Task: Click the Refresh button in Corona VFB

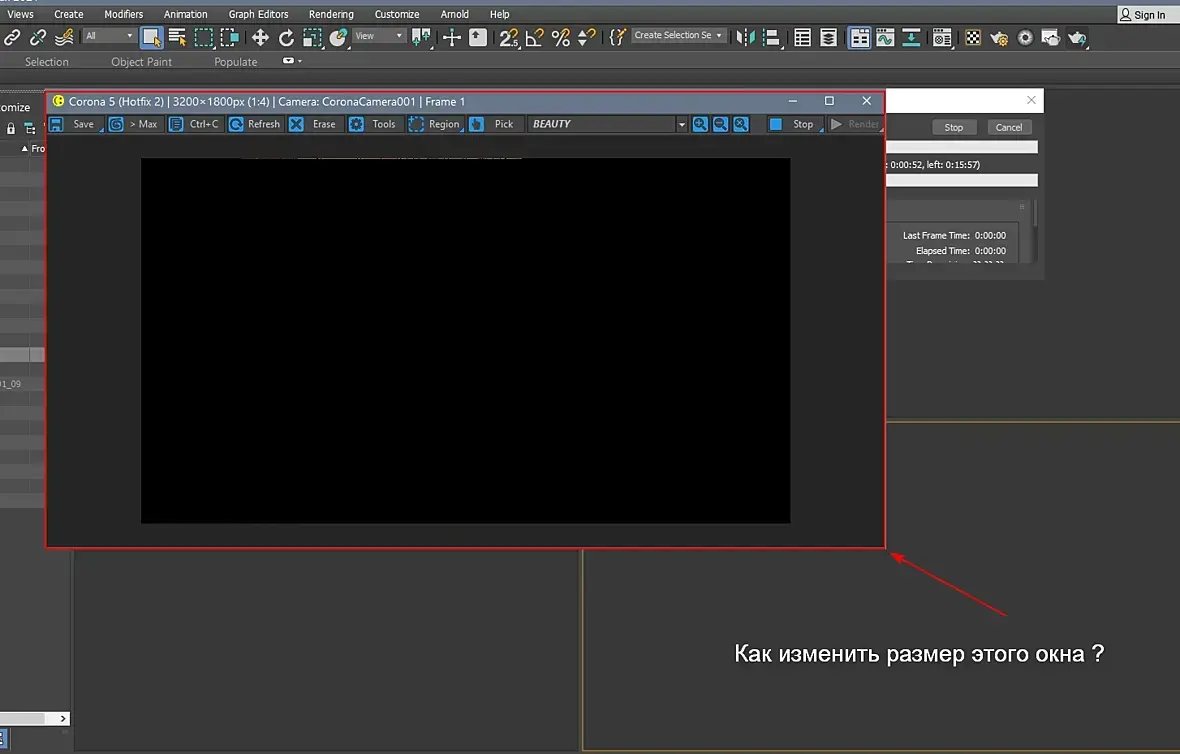Action: [255, 124]
